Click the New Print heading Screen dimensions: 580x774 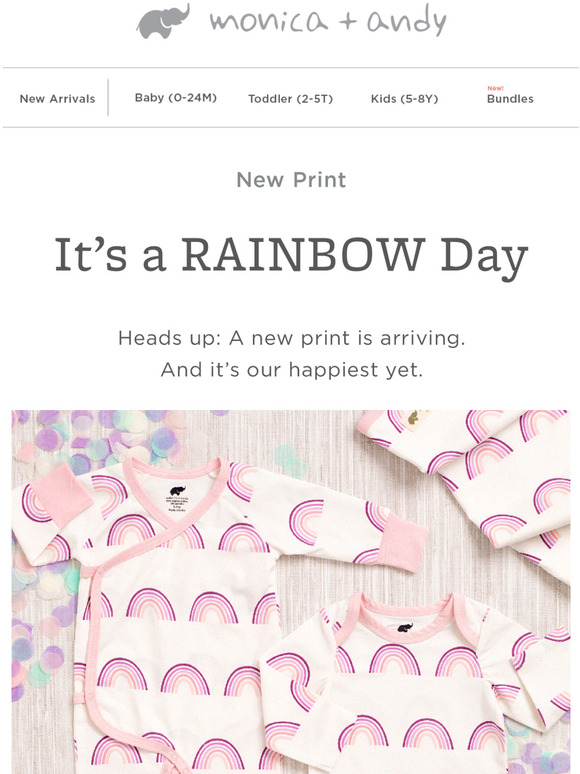291,180
